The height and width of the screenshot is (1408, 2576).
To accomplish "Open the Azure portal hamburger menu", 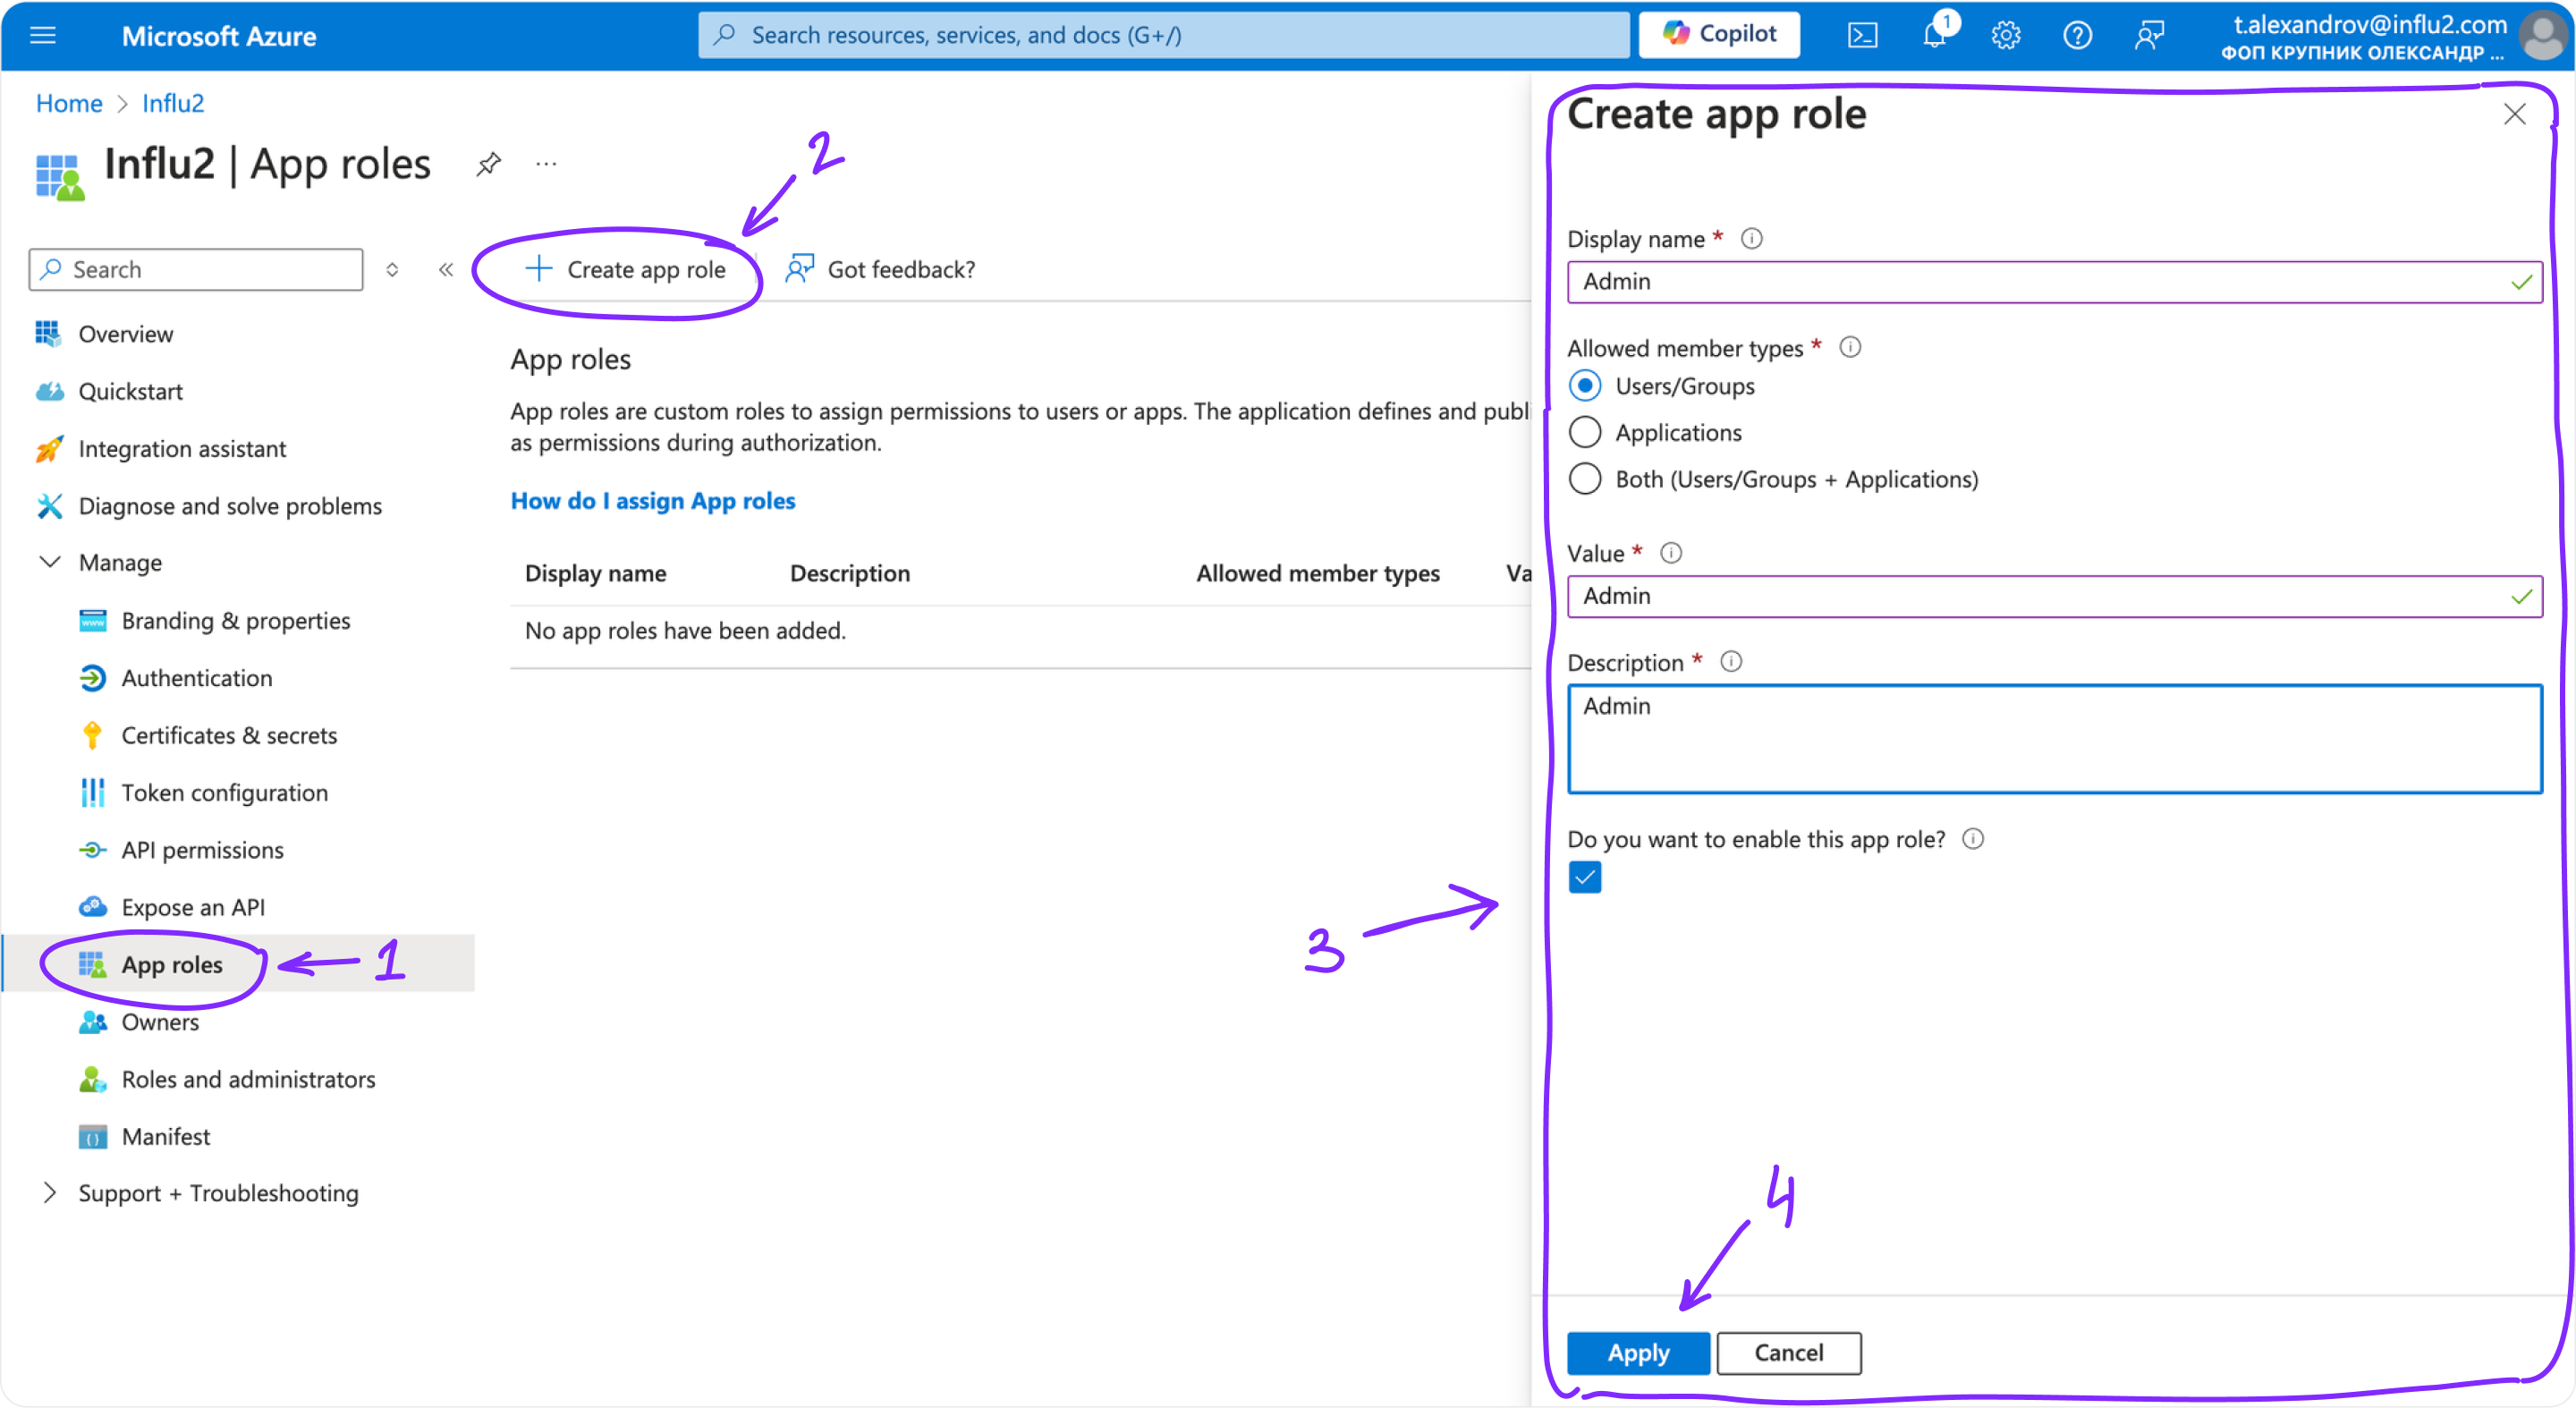I will tap(43, 36).
